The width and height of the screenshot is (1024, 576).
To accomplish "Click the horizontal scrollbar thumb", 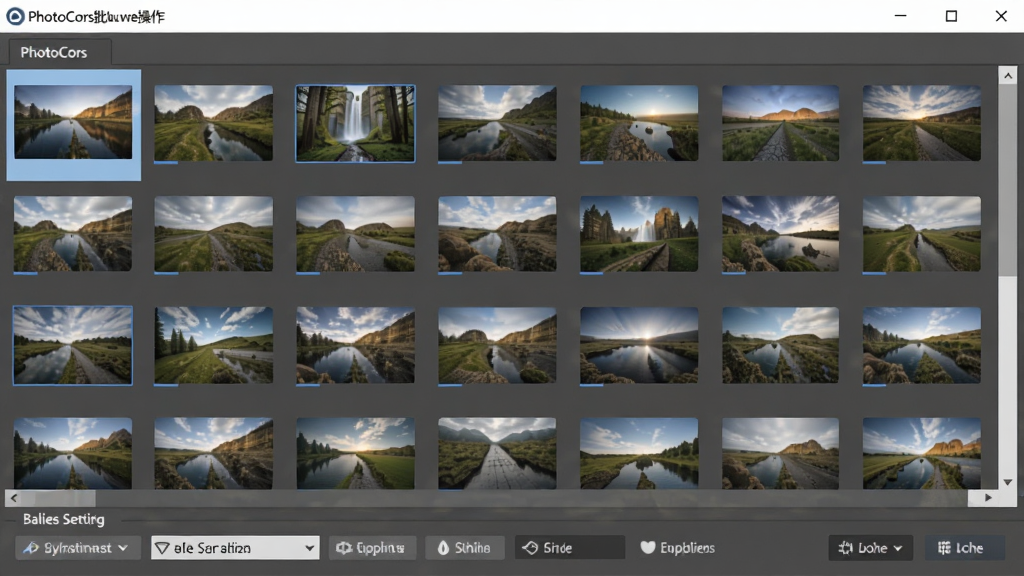I will (x=59, y=498).
